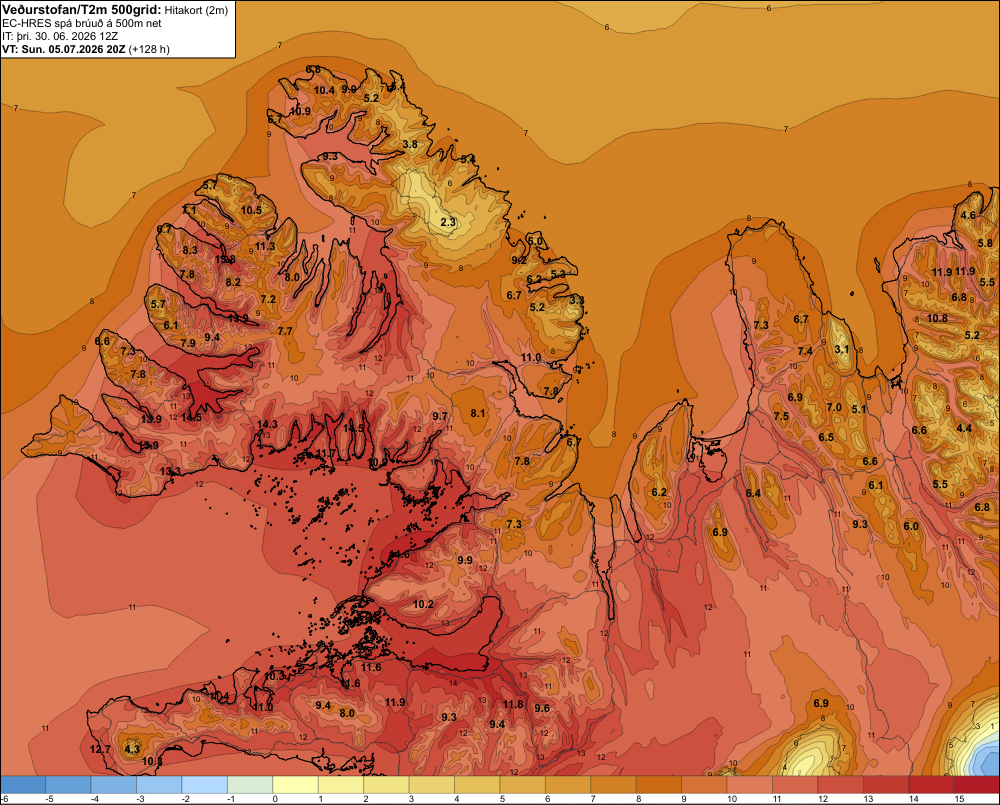This screenshot has width=1000, height=805.
Task: Click the temperature value 8.2
Action: [233, 282]
